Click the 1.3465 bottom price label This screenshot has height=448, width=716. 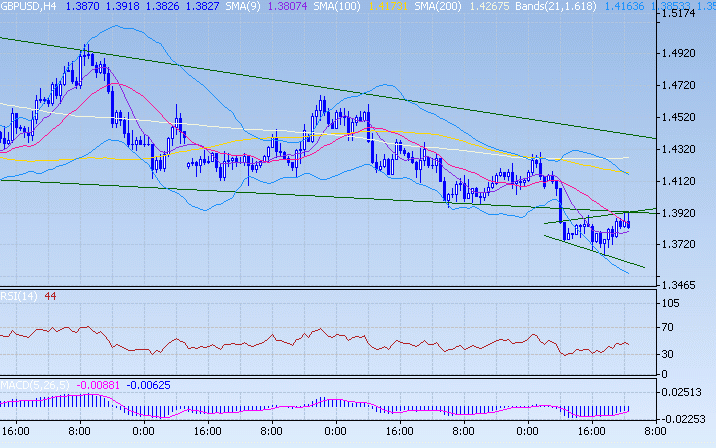[686, 285]
